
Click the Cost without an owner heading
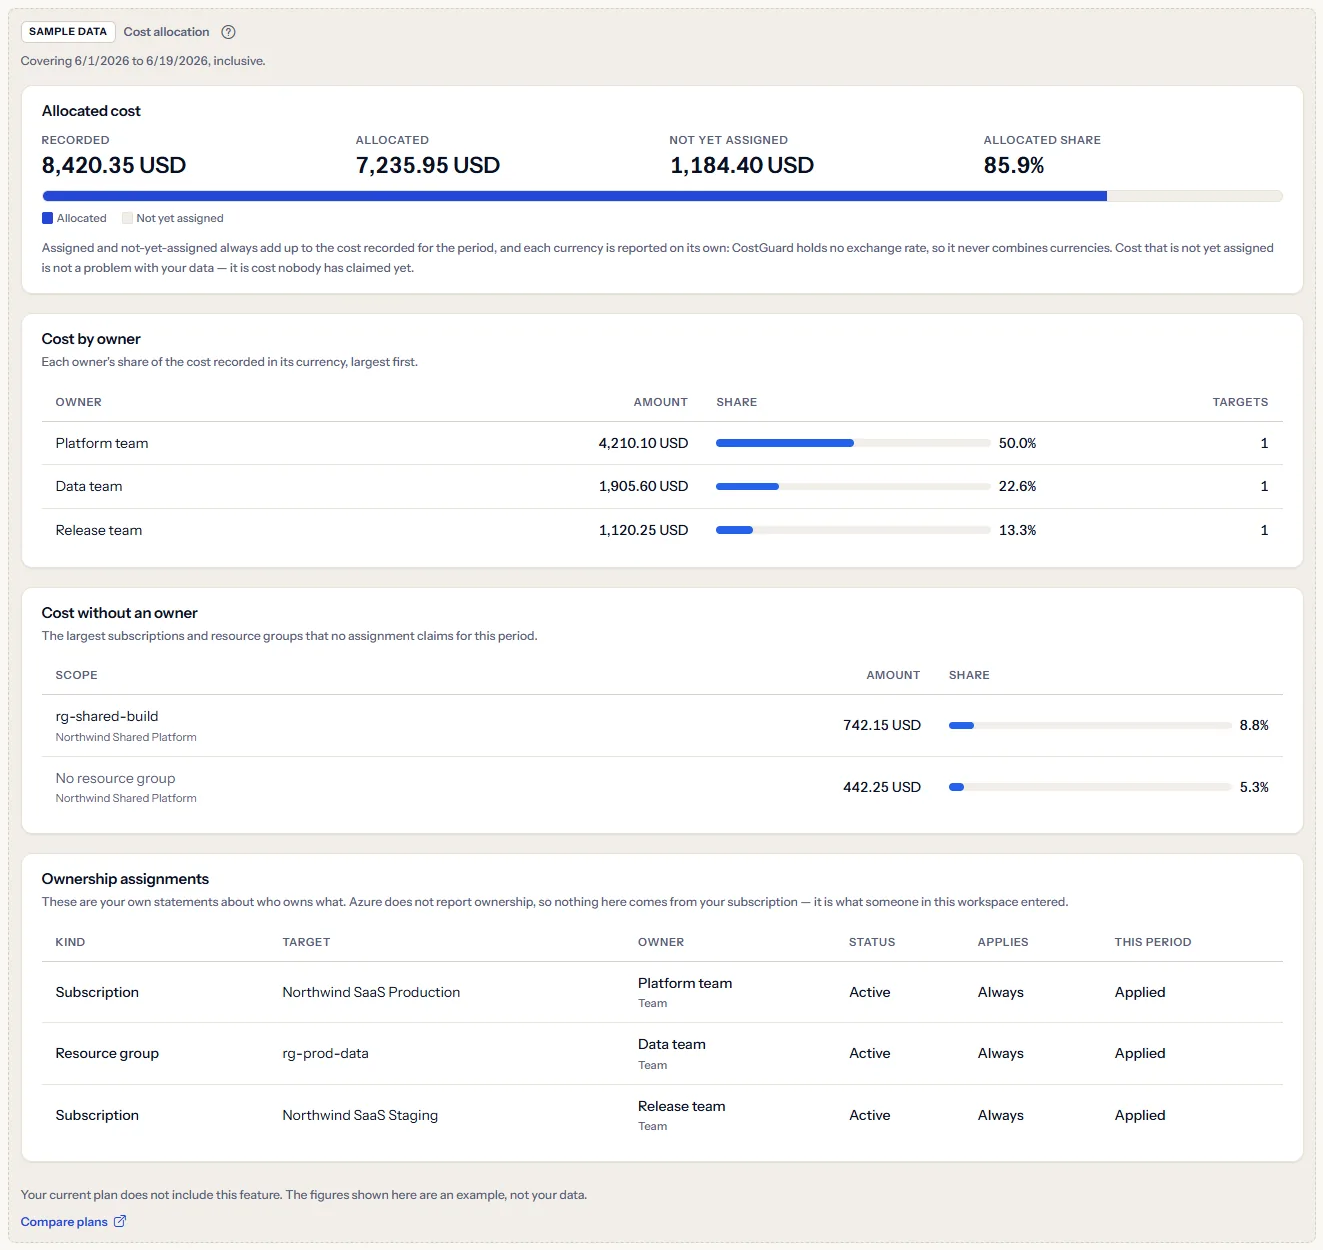coord(120,613)
